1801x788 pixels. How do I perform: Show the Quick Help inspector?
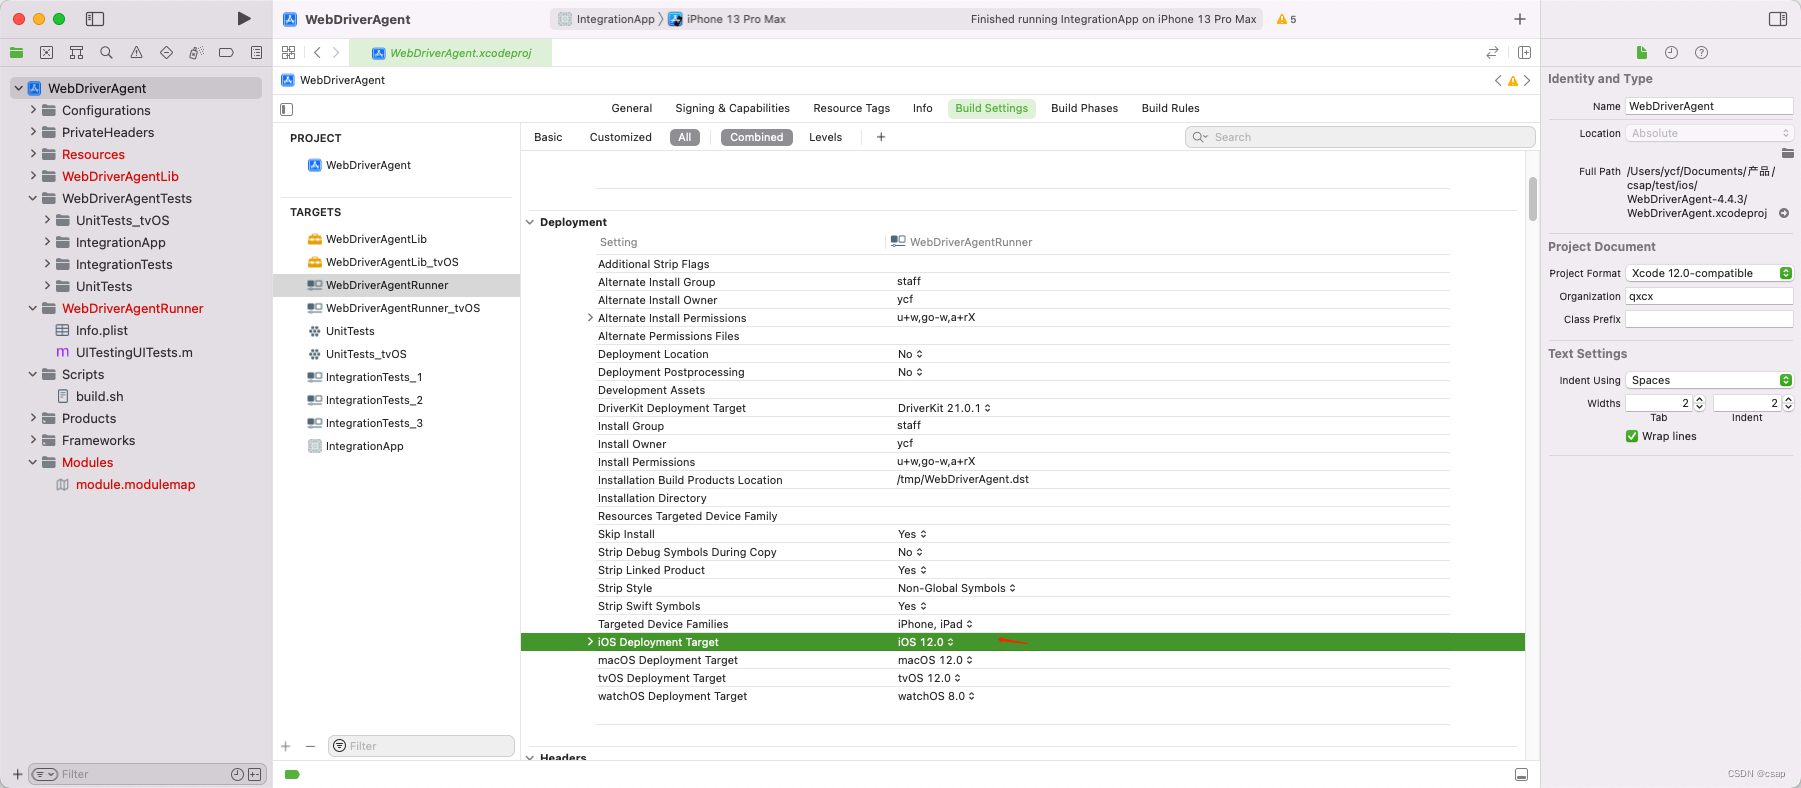(1701, 53)
